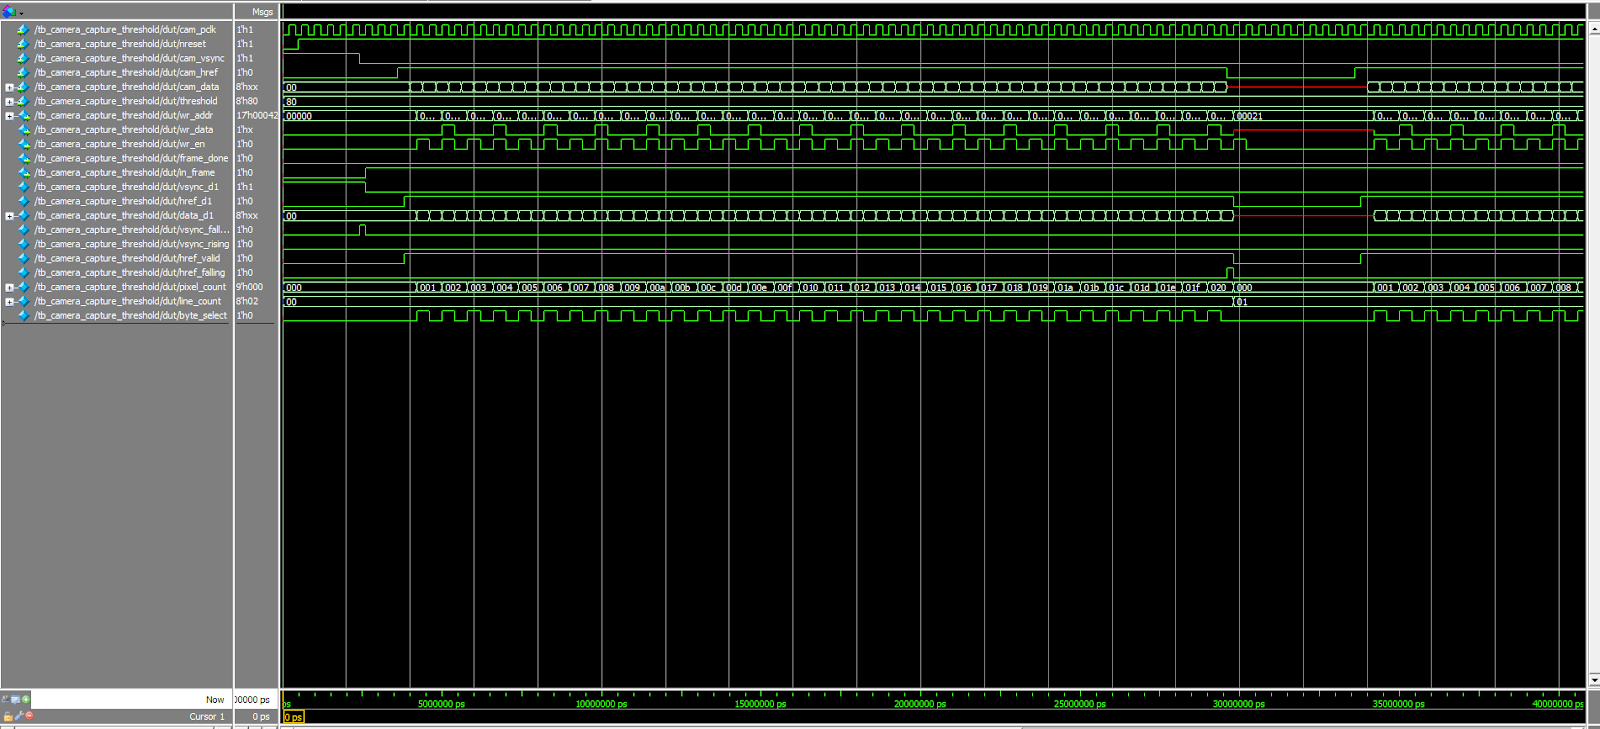The image size is (1600, 729).
Task: Click the Msgs column header
Action: [x=262, y=12]
